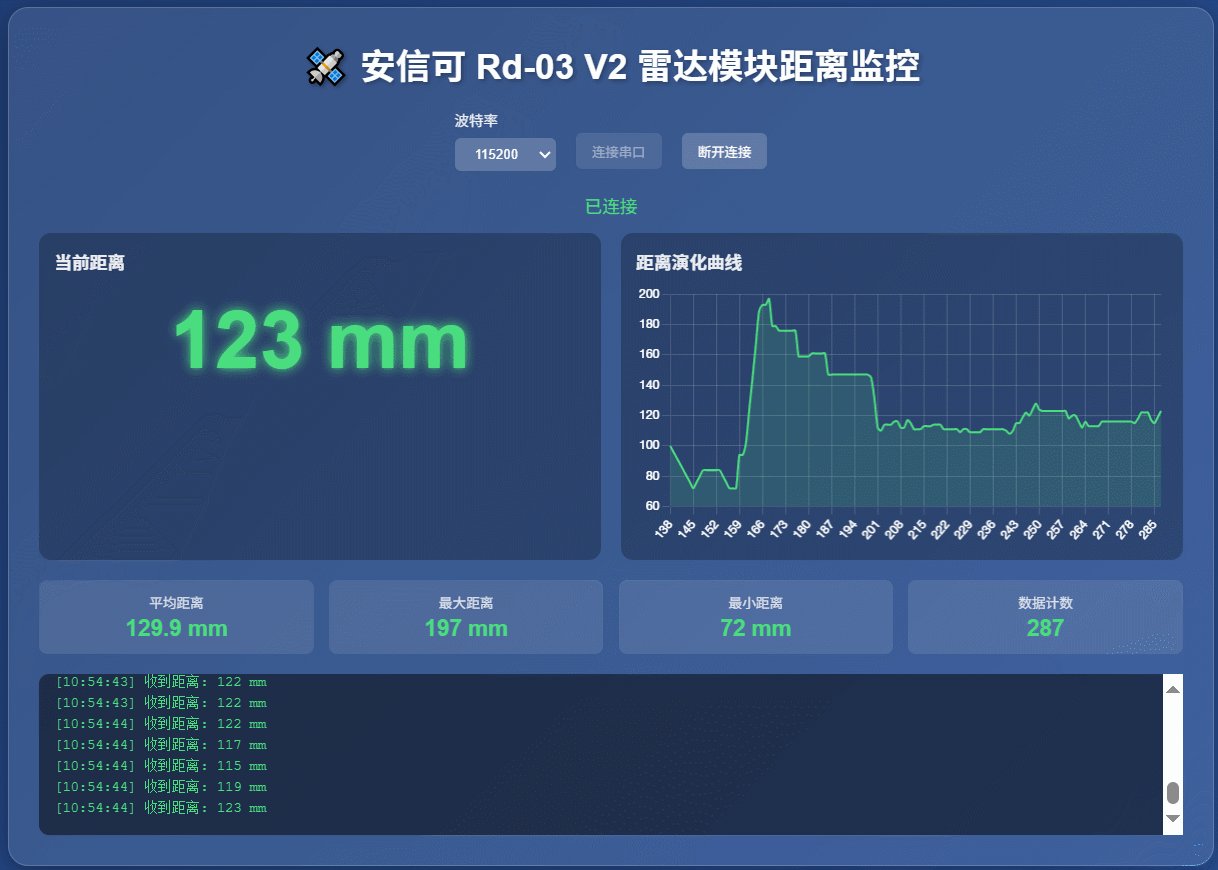Click the log scrollbar thumb
Screen dimensions: 1218x870
[1173, 793]
